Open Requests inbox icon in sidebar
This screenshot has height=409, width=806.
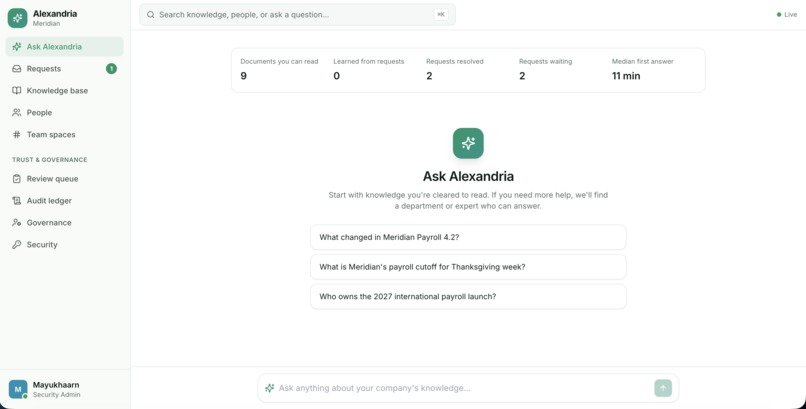[16, 68]
